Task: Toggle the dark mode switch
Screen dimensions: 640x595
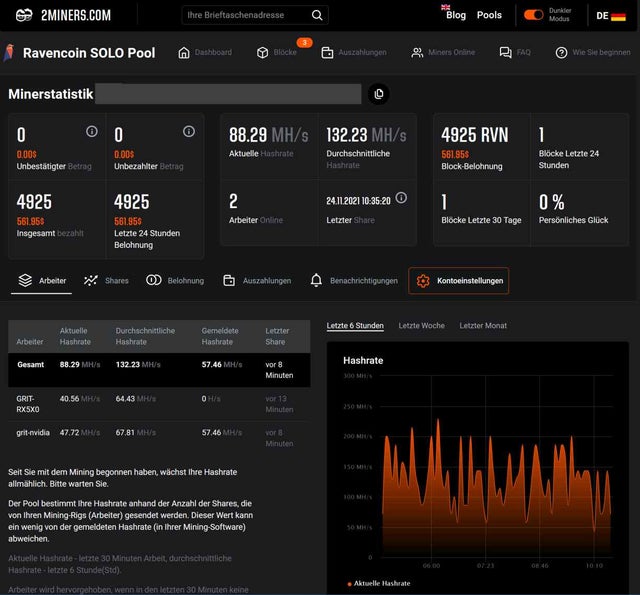Action: 533,15
